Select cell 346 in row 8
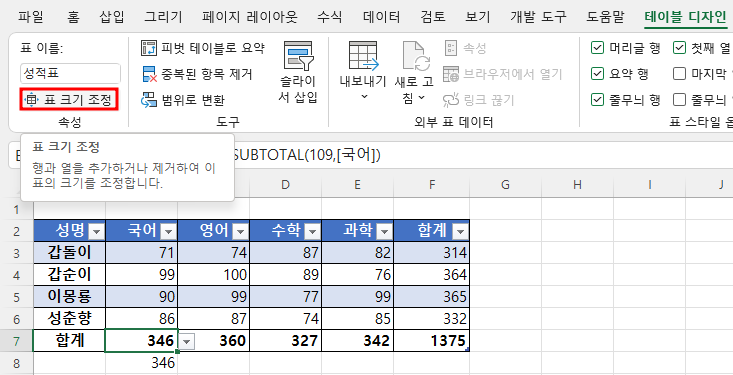The height and width of the screenshot is (375, 733). tap(142, 363)
